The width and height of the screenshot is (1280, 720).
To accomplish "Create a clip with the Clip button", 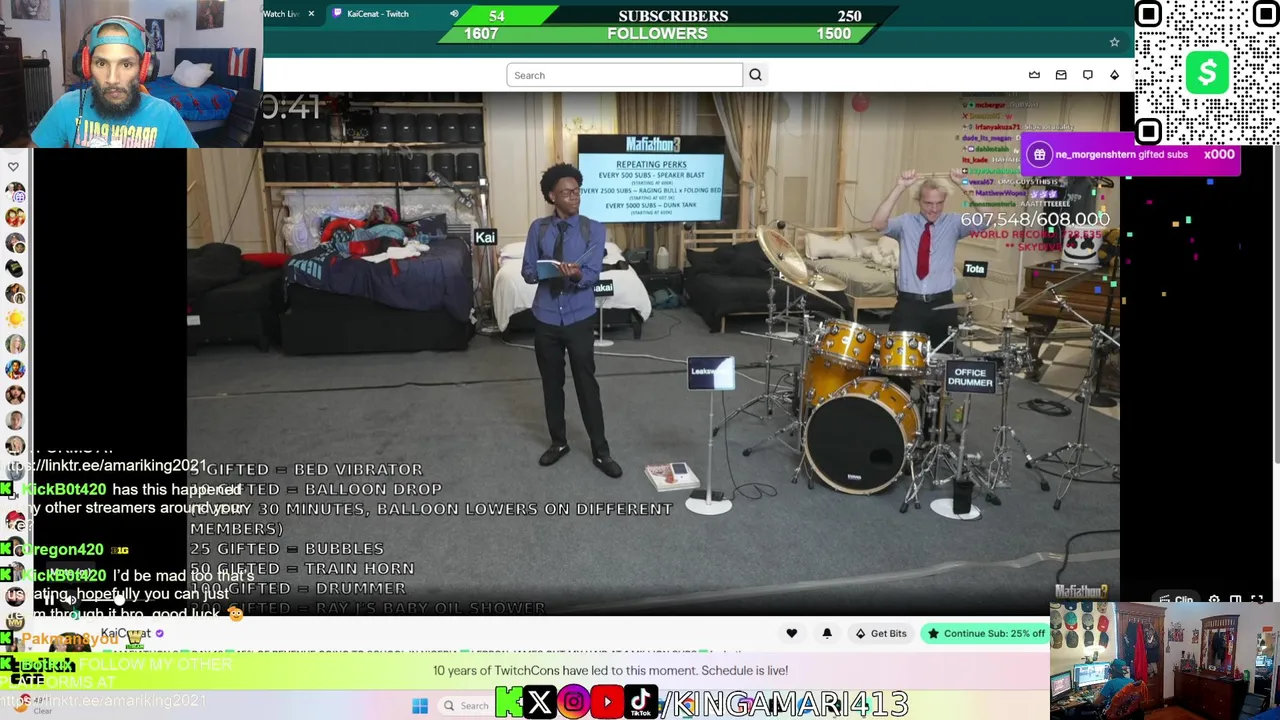I will pos(1177,600).
